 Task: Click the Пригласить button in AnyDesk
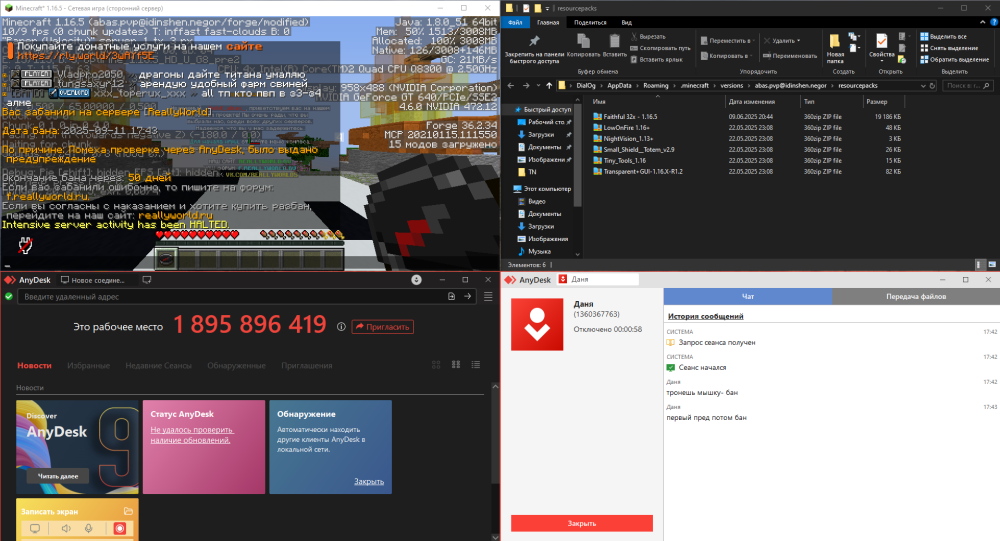pos(383,327)
